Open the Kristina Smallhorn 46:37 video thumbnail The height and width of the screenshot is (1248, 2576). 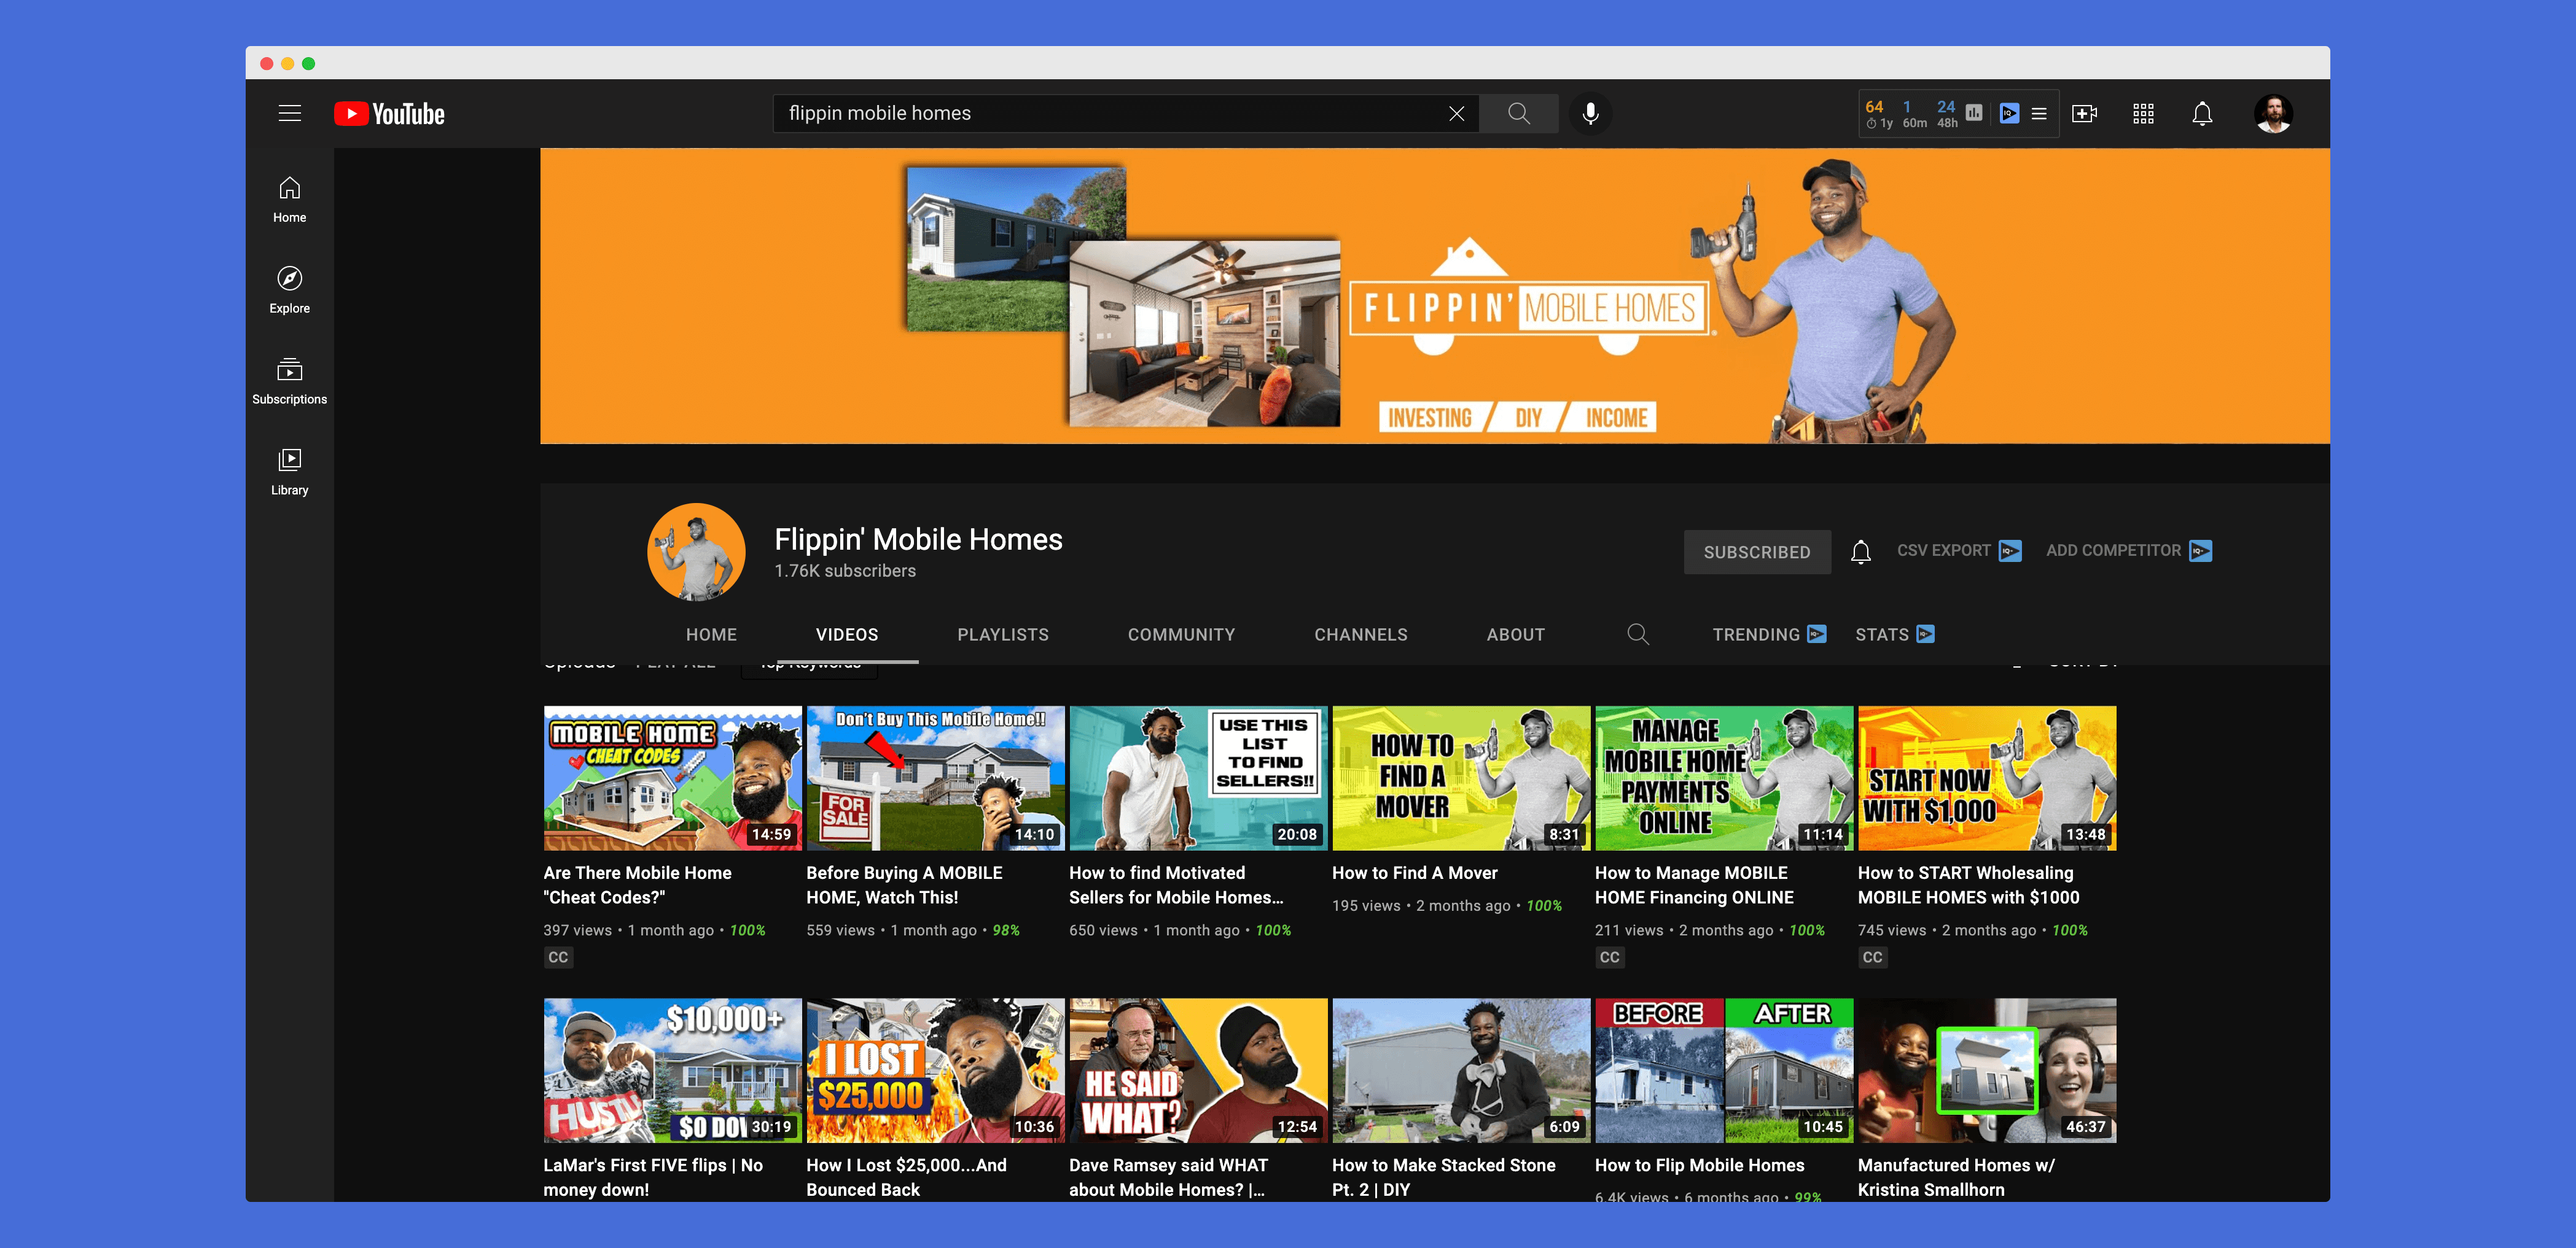pos(1987,1070)
